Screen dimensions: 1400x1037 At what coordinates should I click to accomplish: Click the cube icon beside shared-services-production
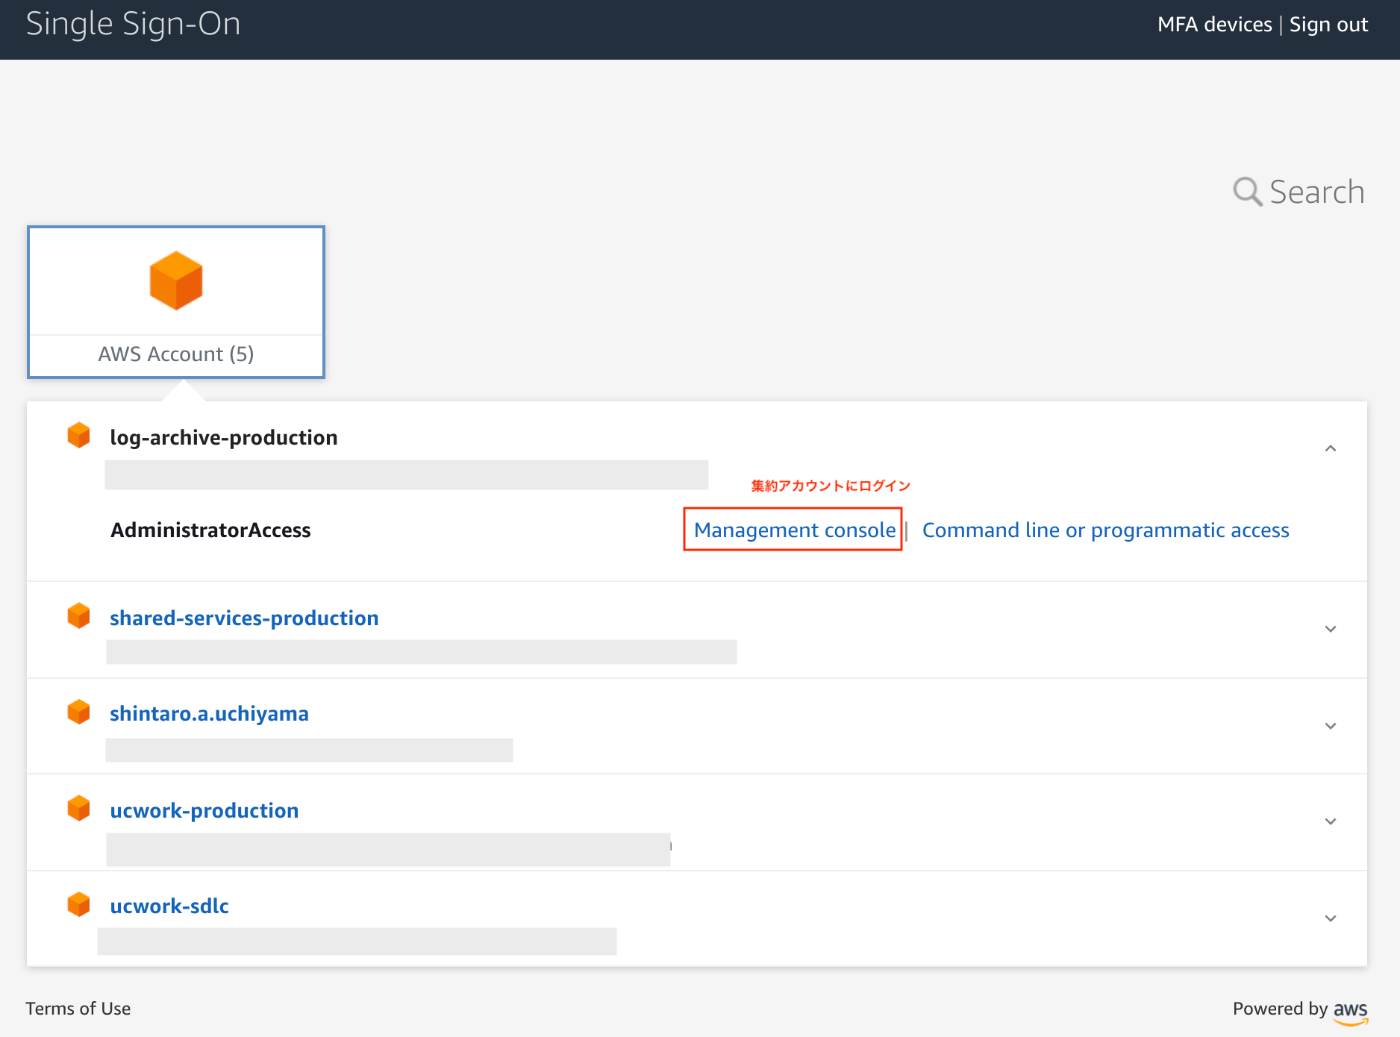(x=79, y=616)
